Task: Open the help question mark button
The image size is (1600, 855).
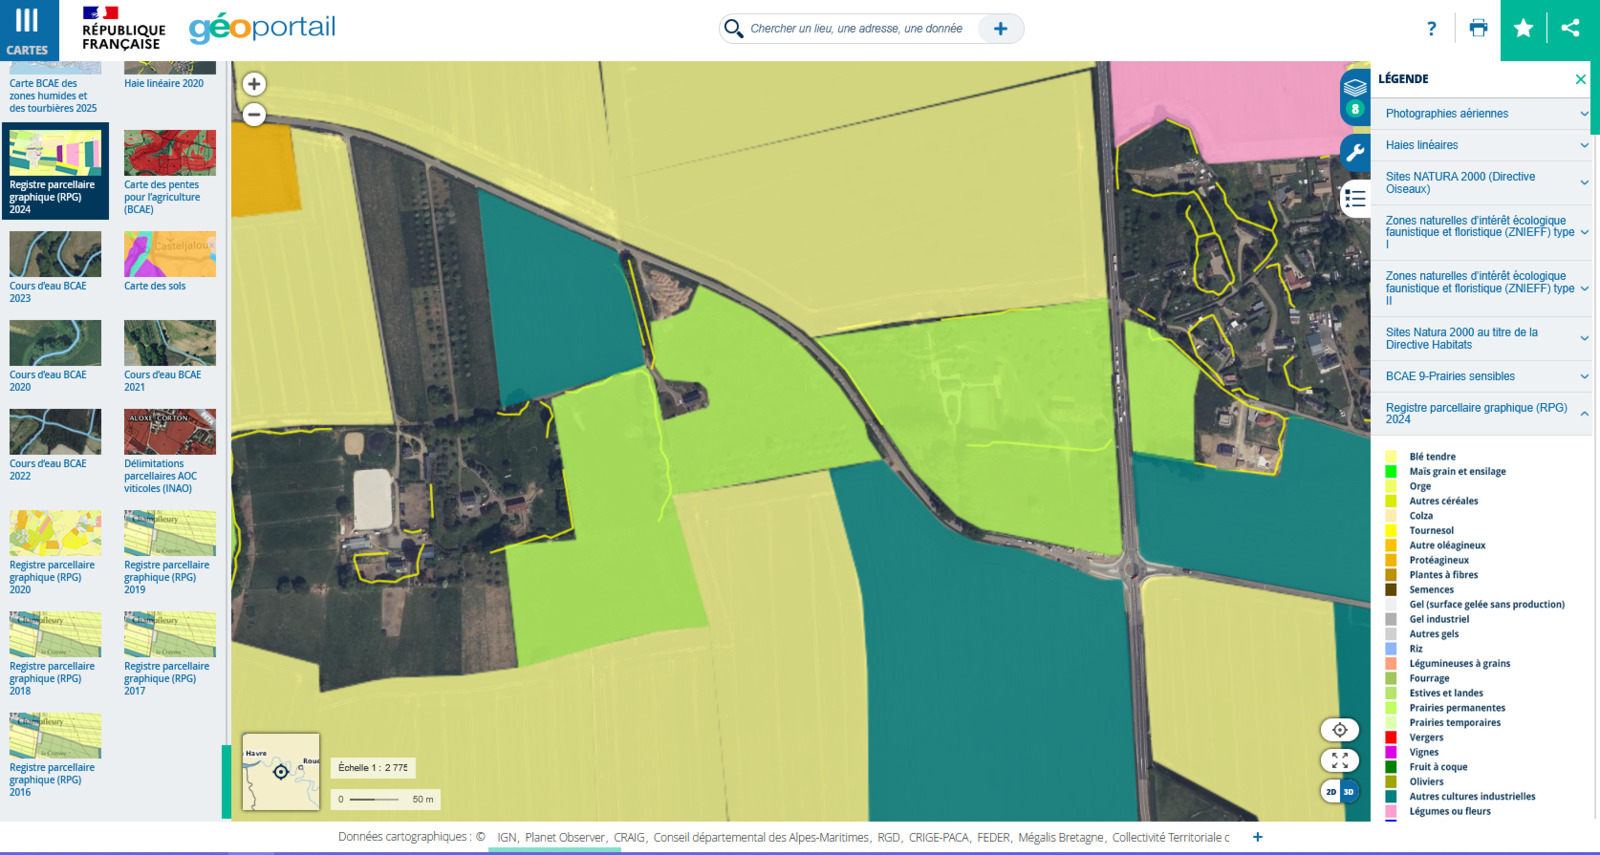Action: coord(1431,28)
